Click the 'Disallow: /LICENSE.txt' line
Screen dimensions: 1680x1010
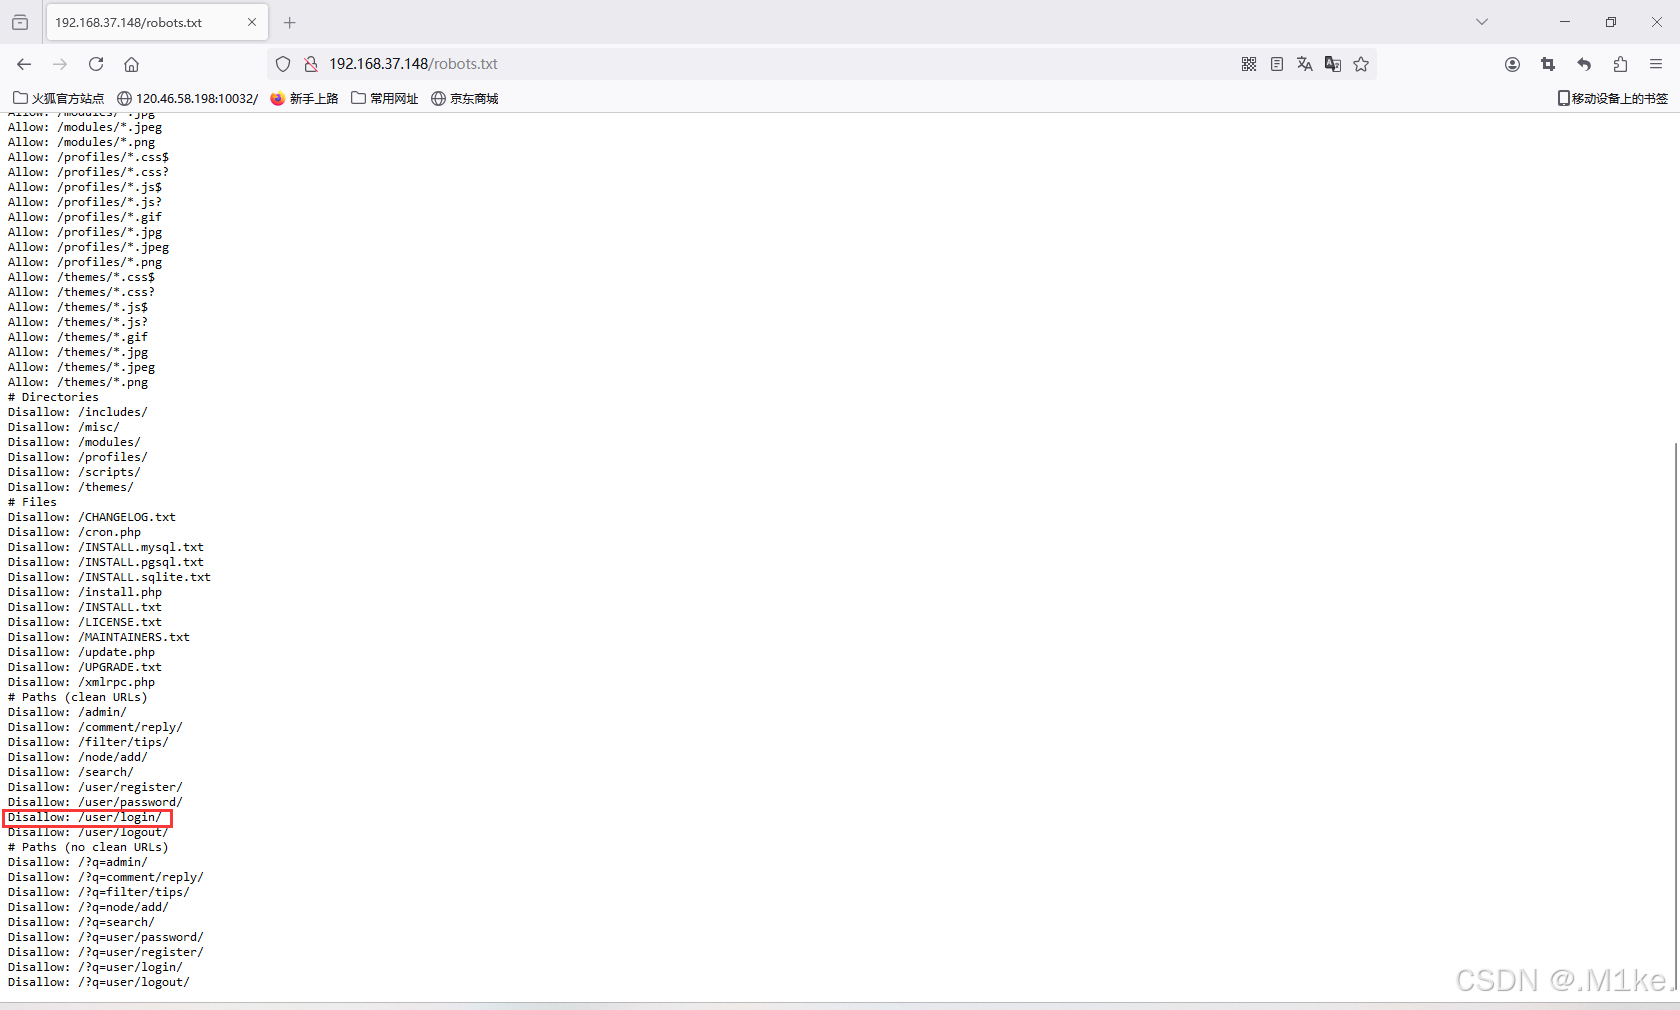click(85, 622)
